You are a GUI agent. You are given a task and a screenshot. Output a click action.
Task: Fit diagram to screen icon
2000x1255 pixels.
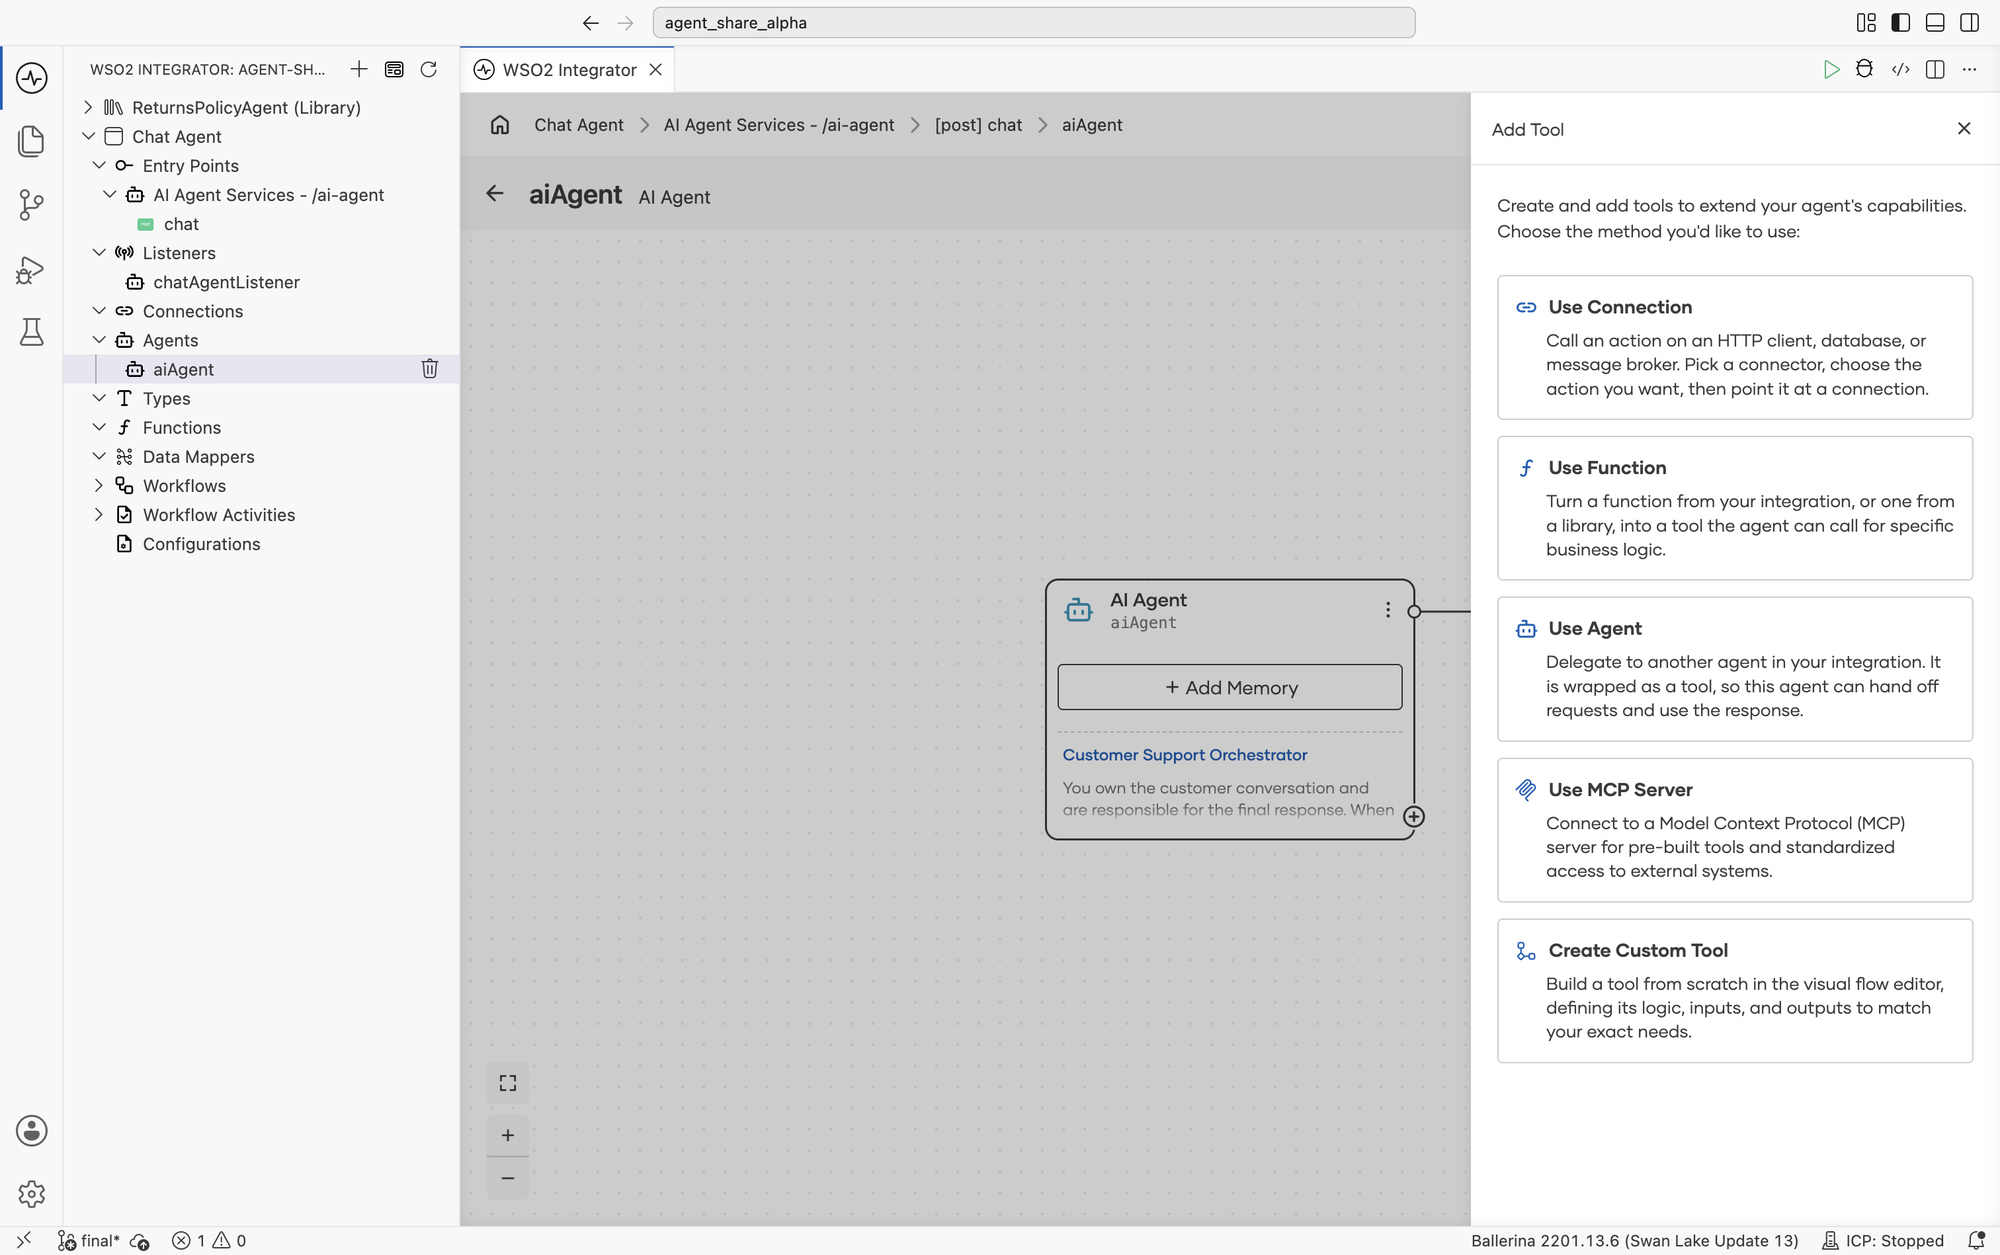pos(508,1083)
